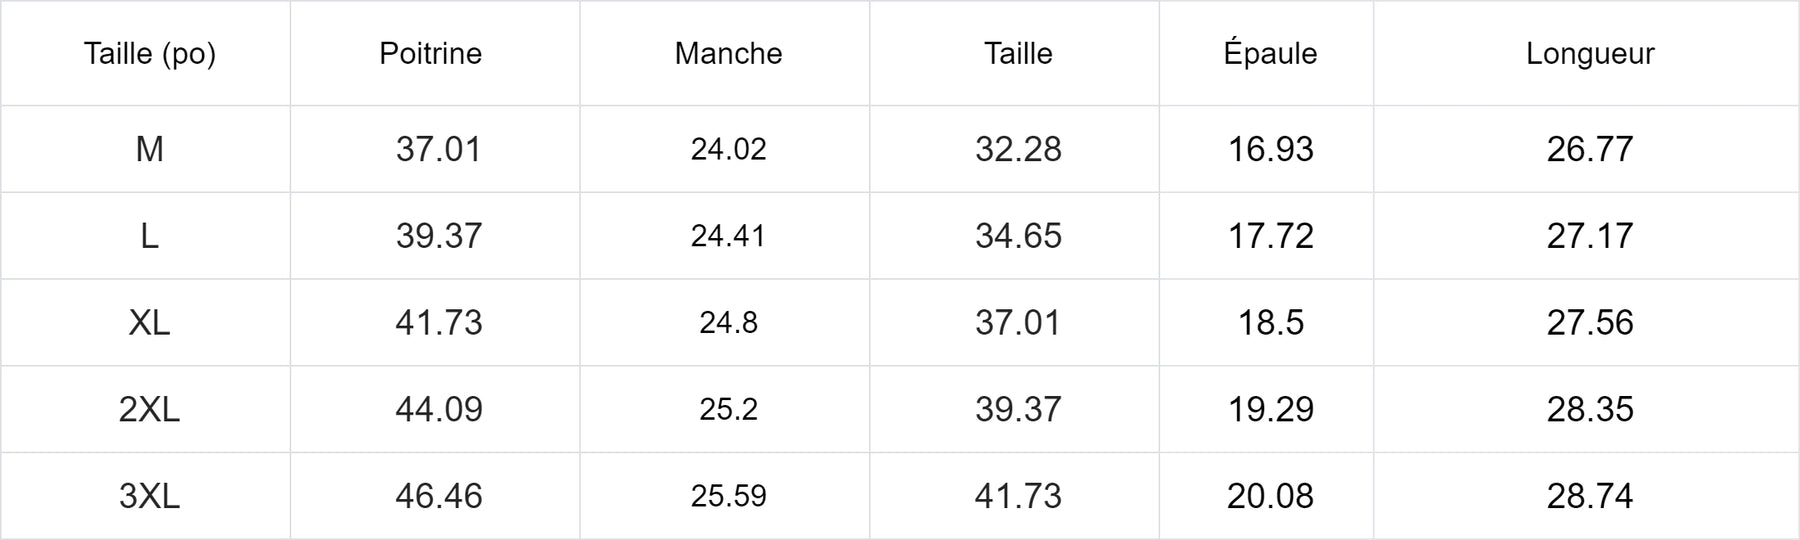This screenshot has height=540, width=1800.
Task: Click the 26.77 length value cell
Action: pos(1590,149)
